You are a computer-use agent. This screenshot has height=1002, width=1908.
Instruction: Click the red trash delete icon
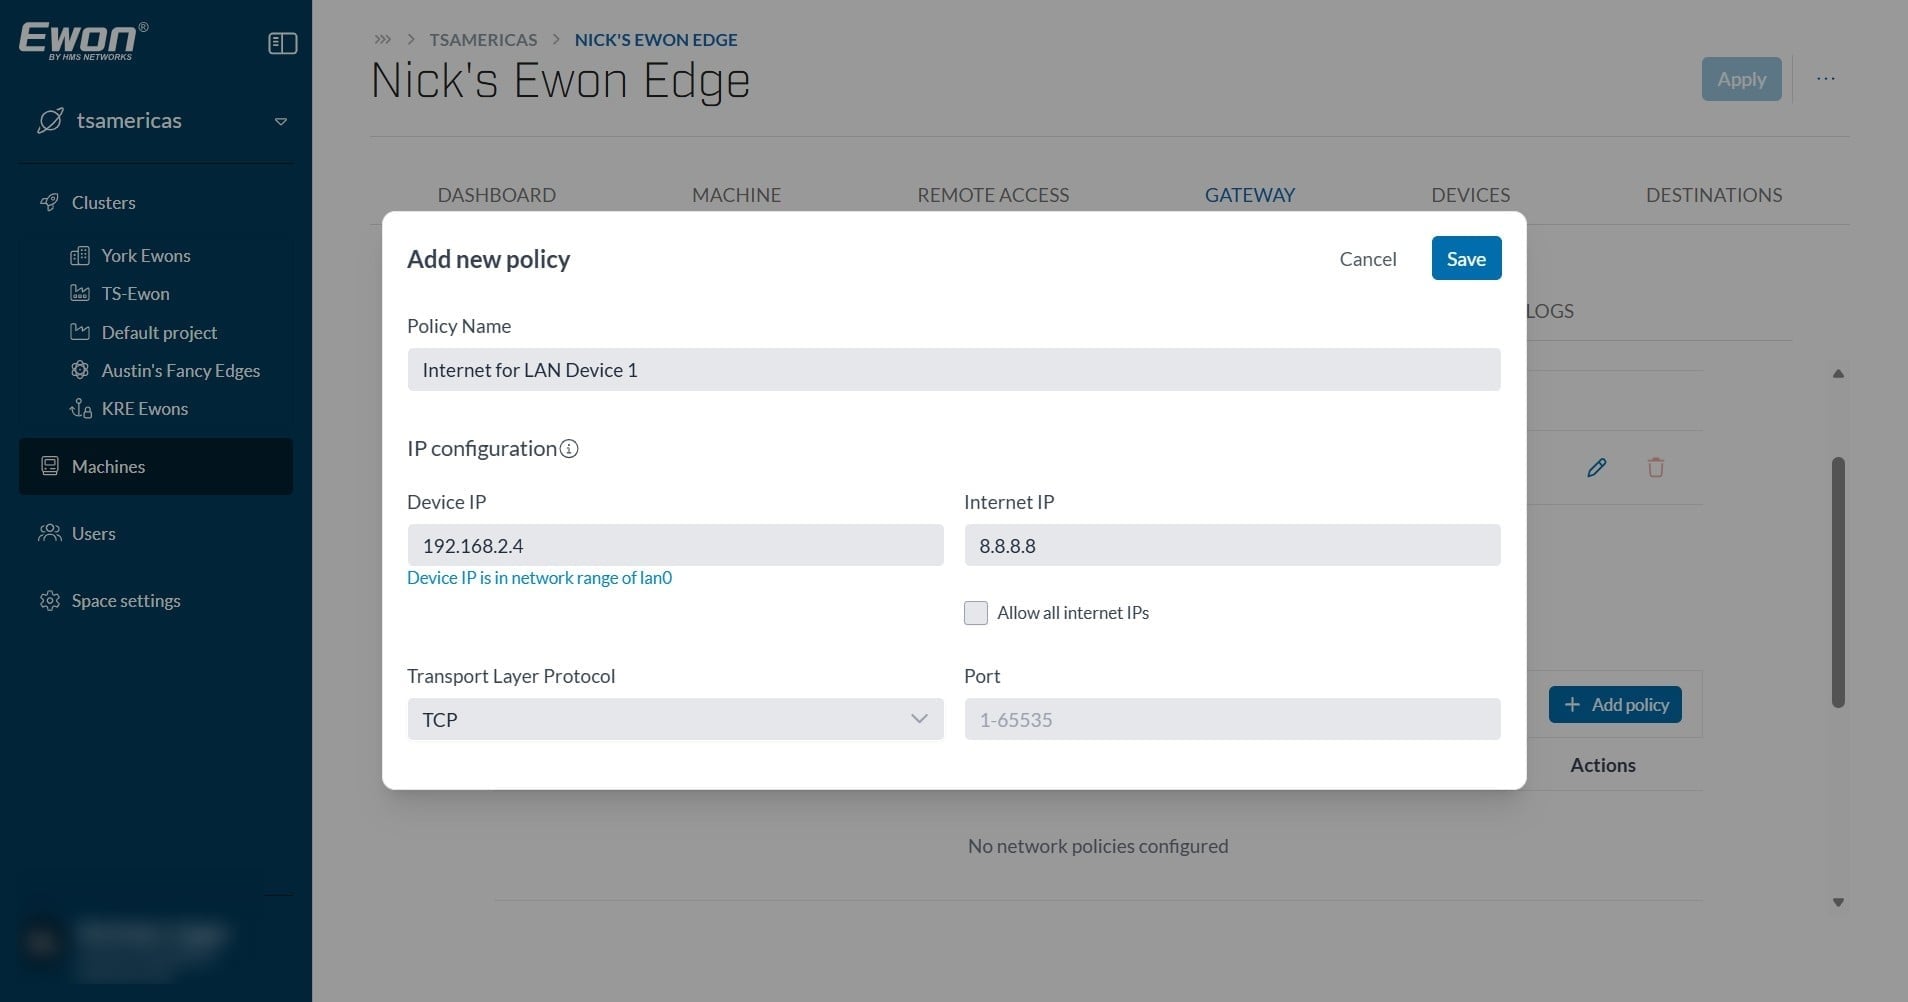pos(1656,467)
